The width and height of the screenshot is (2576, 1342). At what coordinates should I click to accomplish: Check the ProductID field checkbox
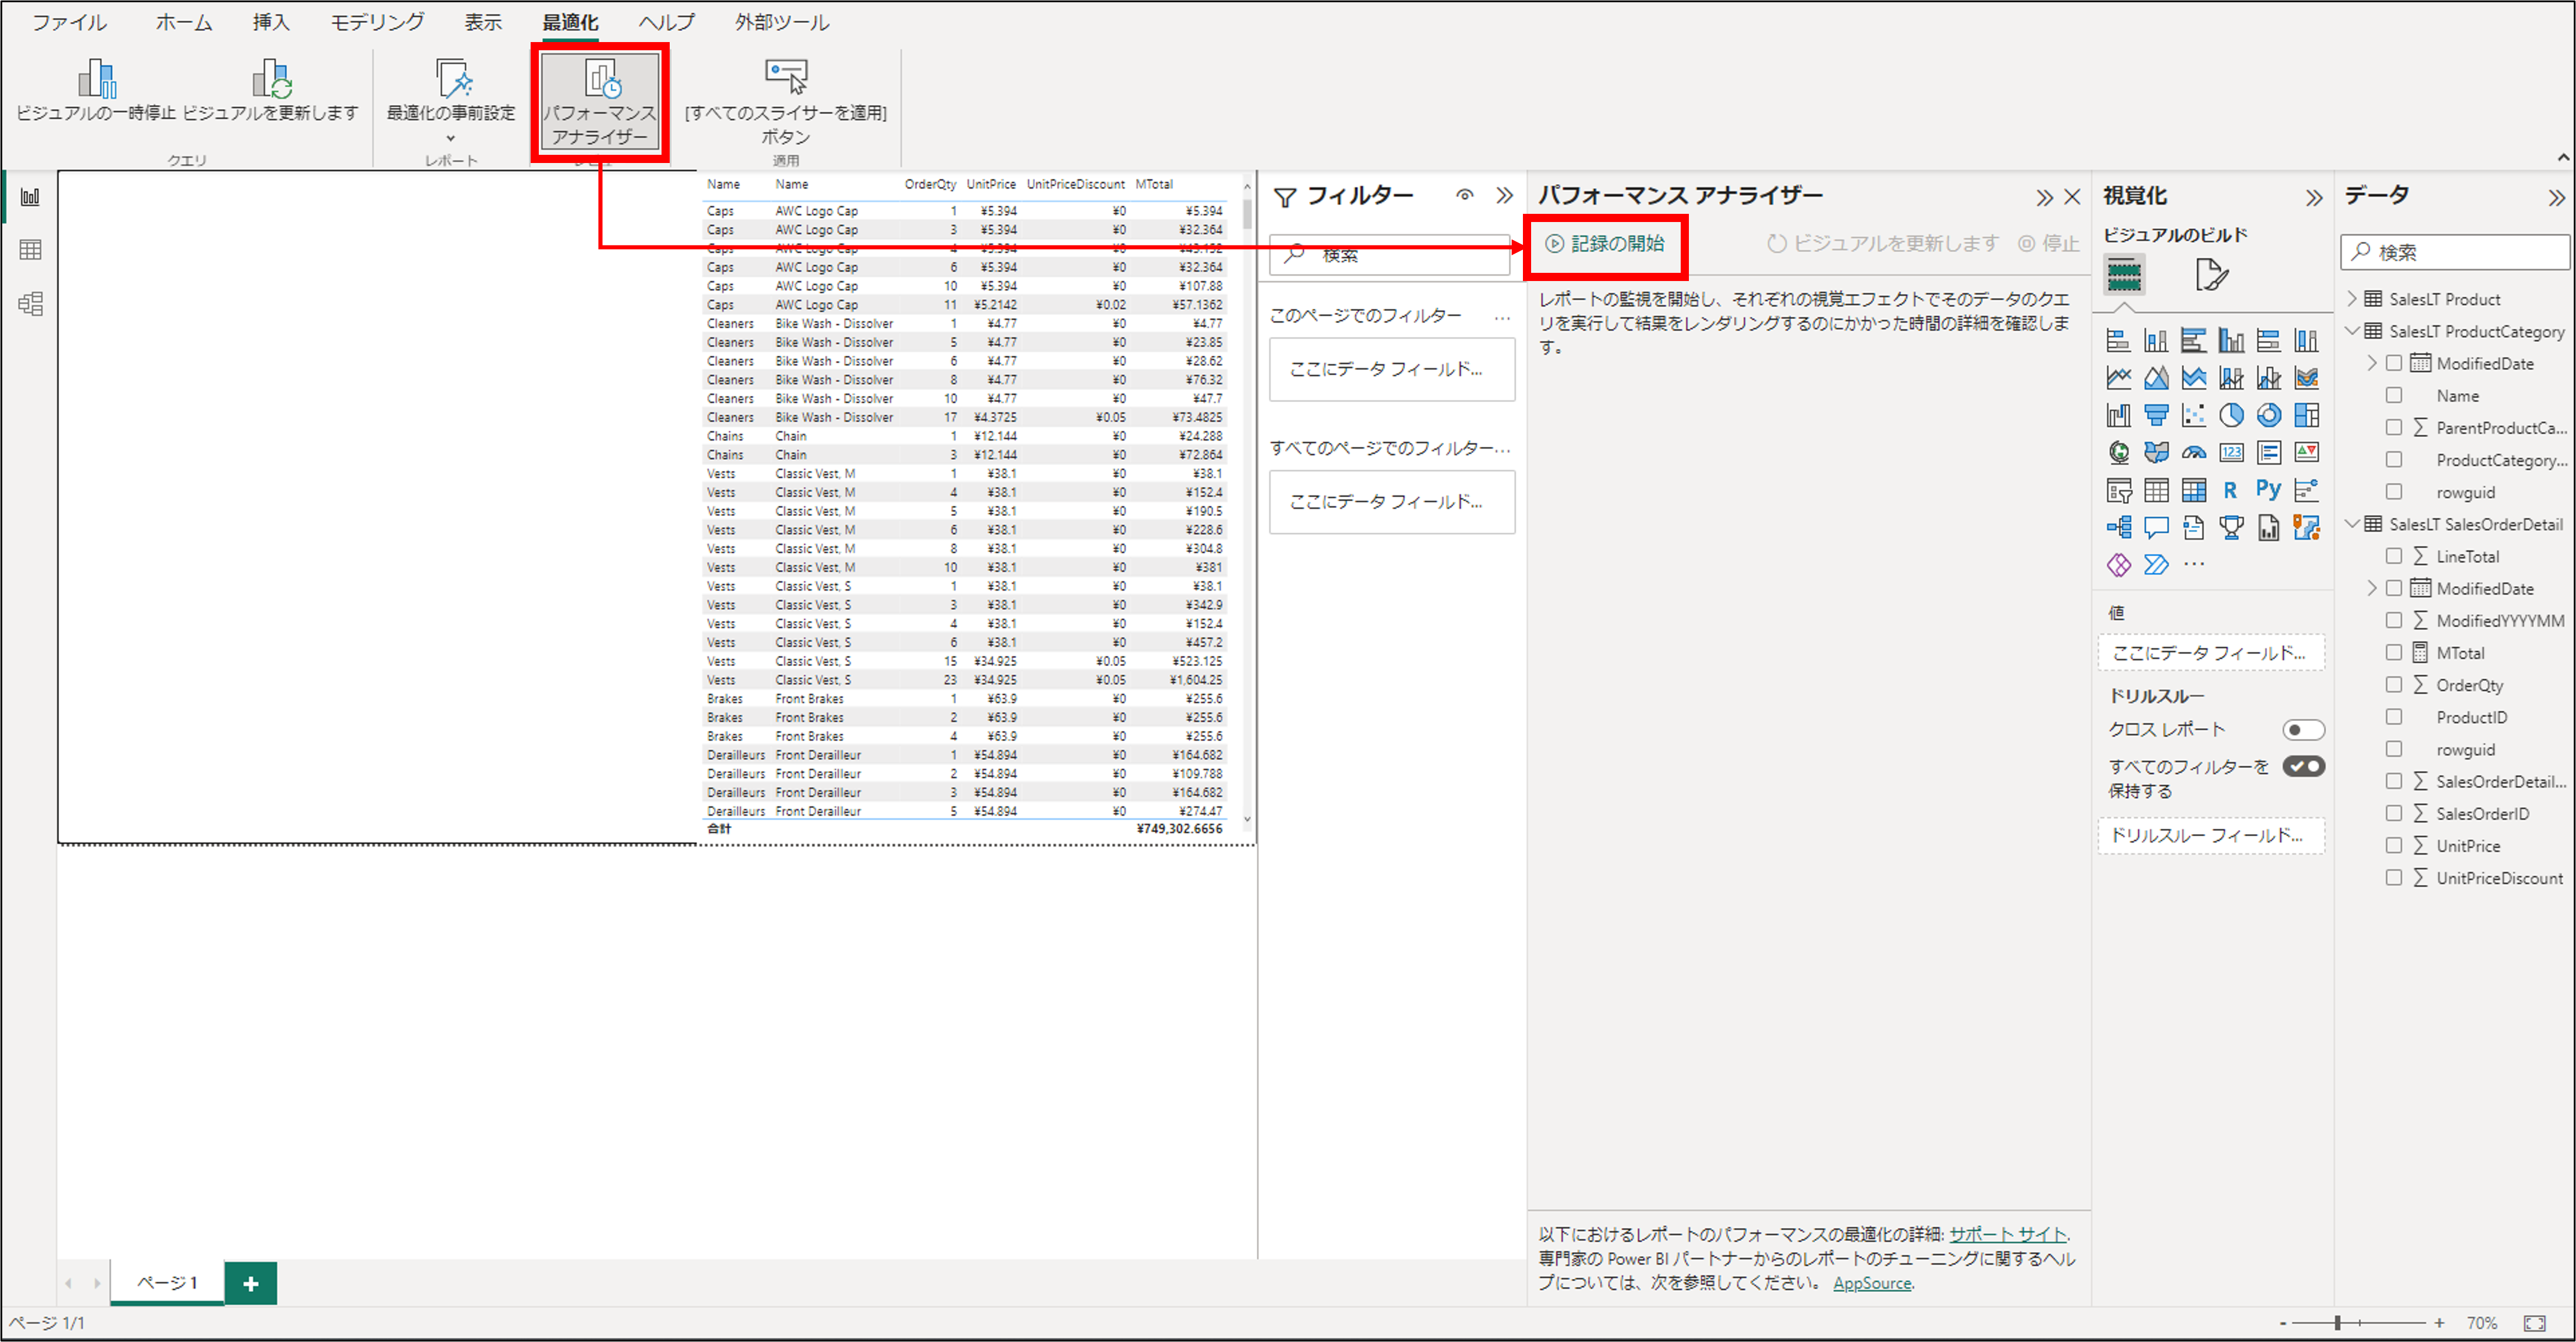[2394, 717]
